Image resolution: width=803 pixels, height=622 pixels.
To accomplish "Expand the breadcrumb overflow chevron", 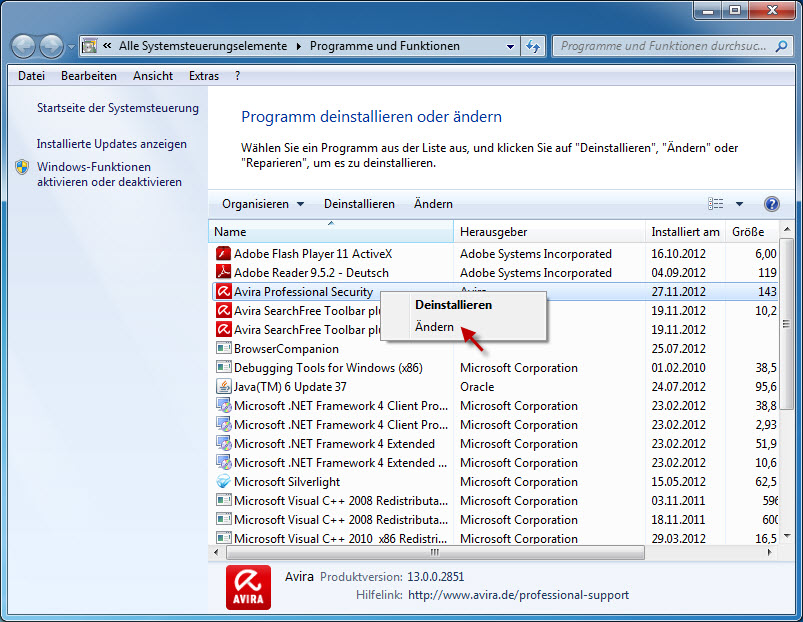I will point(107,46).
